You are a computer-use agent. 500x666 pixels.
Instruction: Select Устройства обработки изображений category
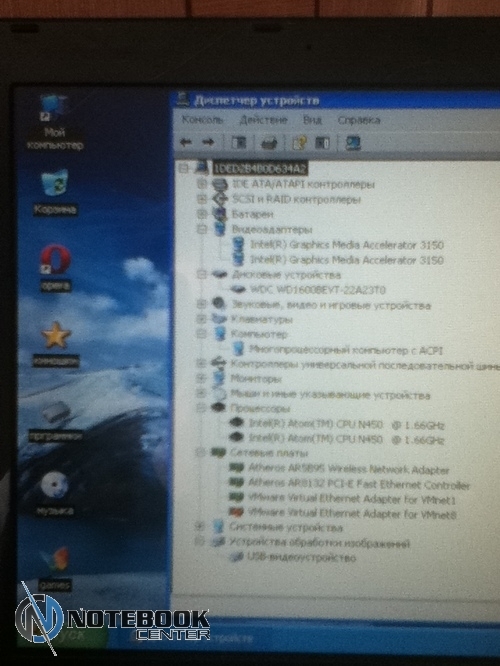pyautogui.click(x=319, y=542)
